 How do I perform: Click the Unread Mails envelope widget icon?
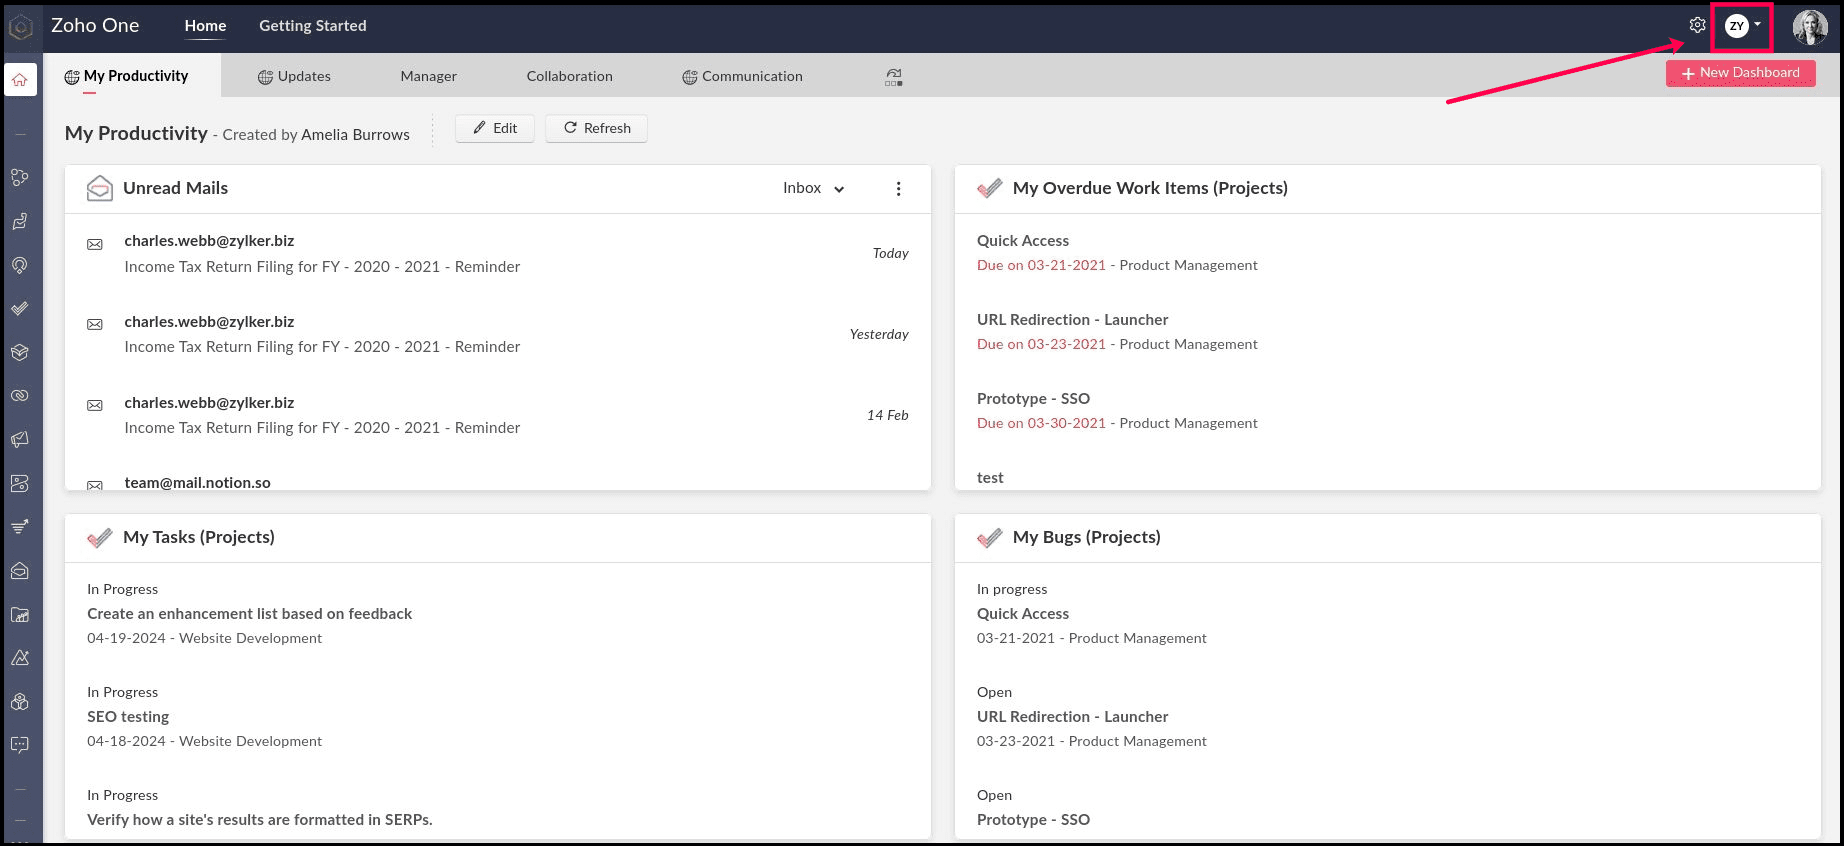click(x=100, y=188)
